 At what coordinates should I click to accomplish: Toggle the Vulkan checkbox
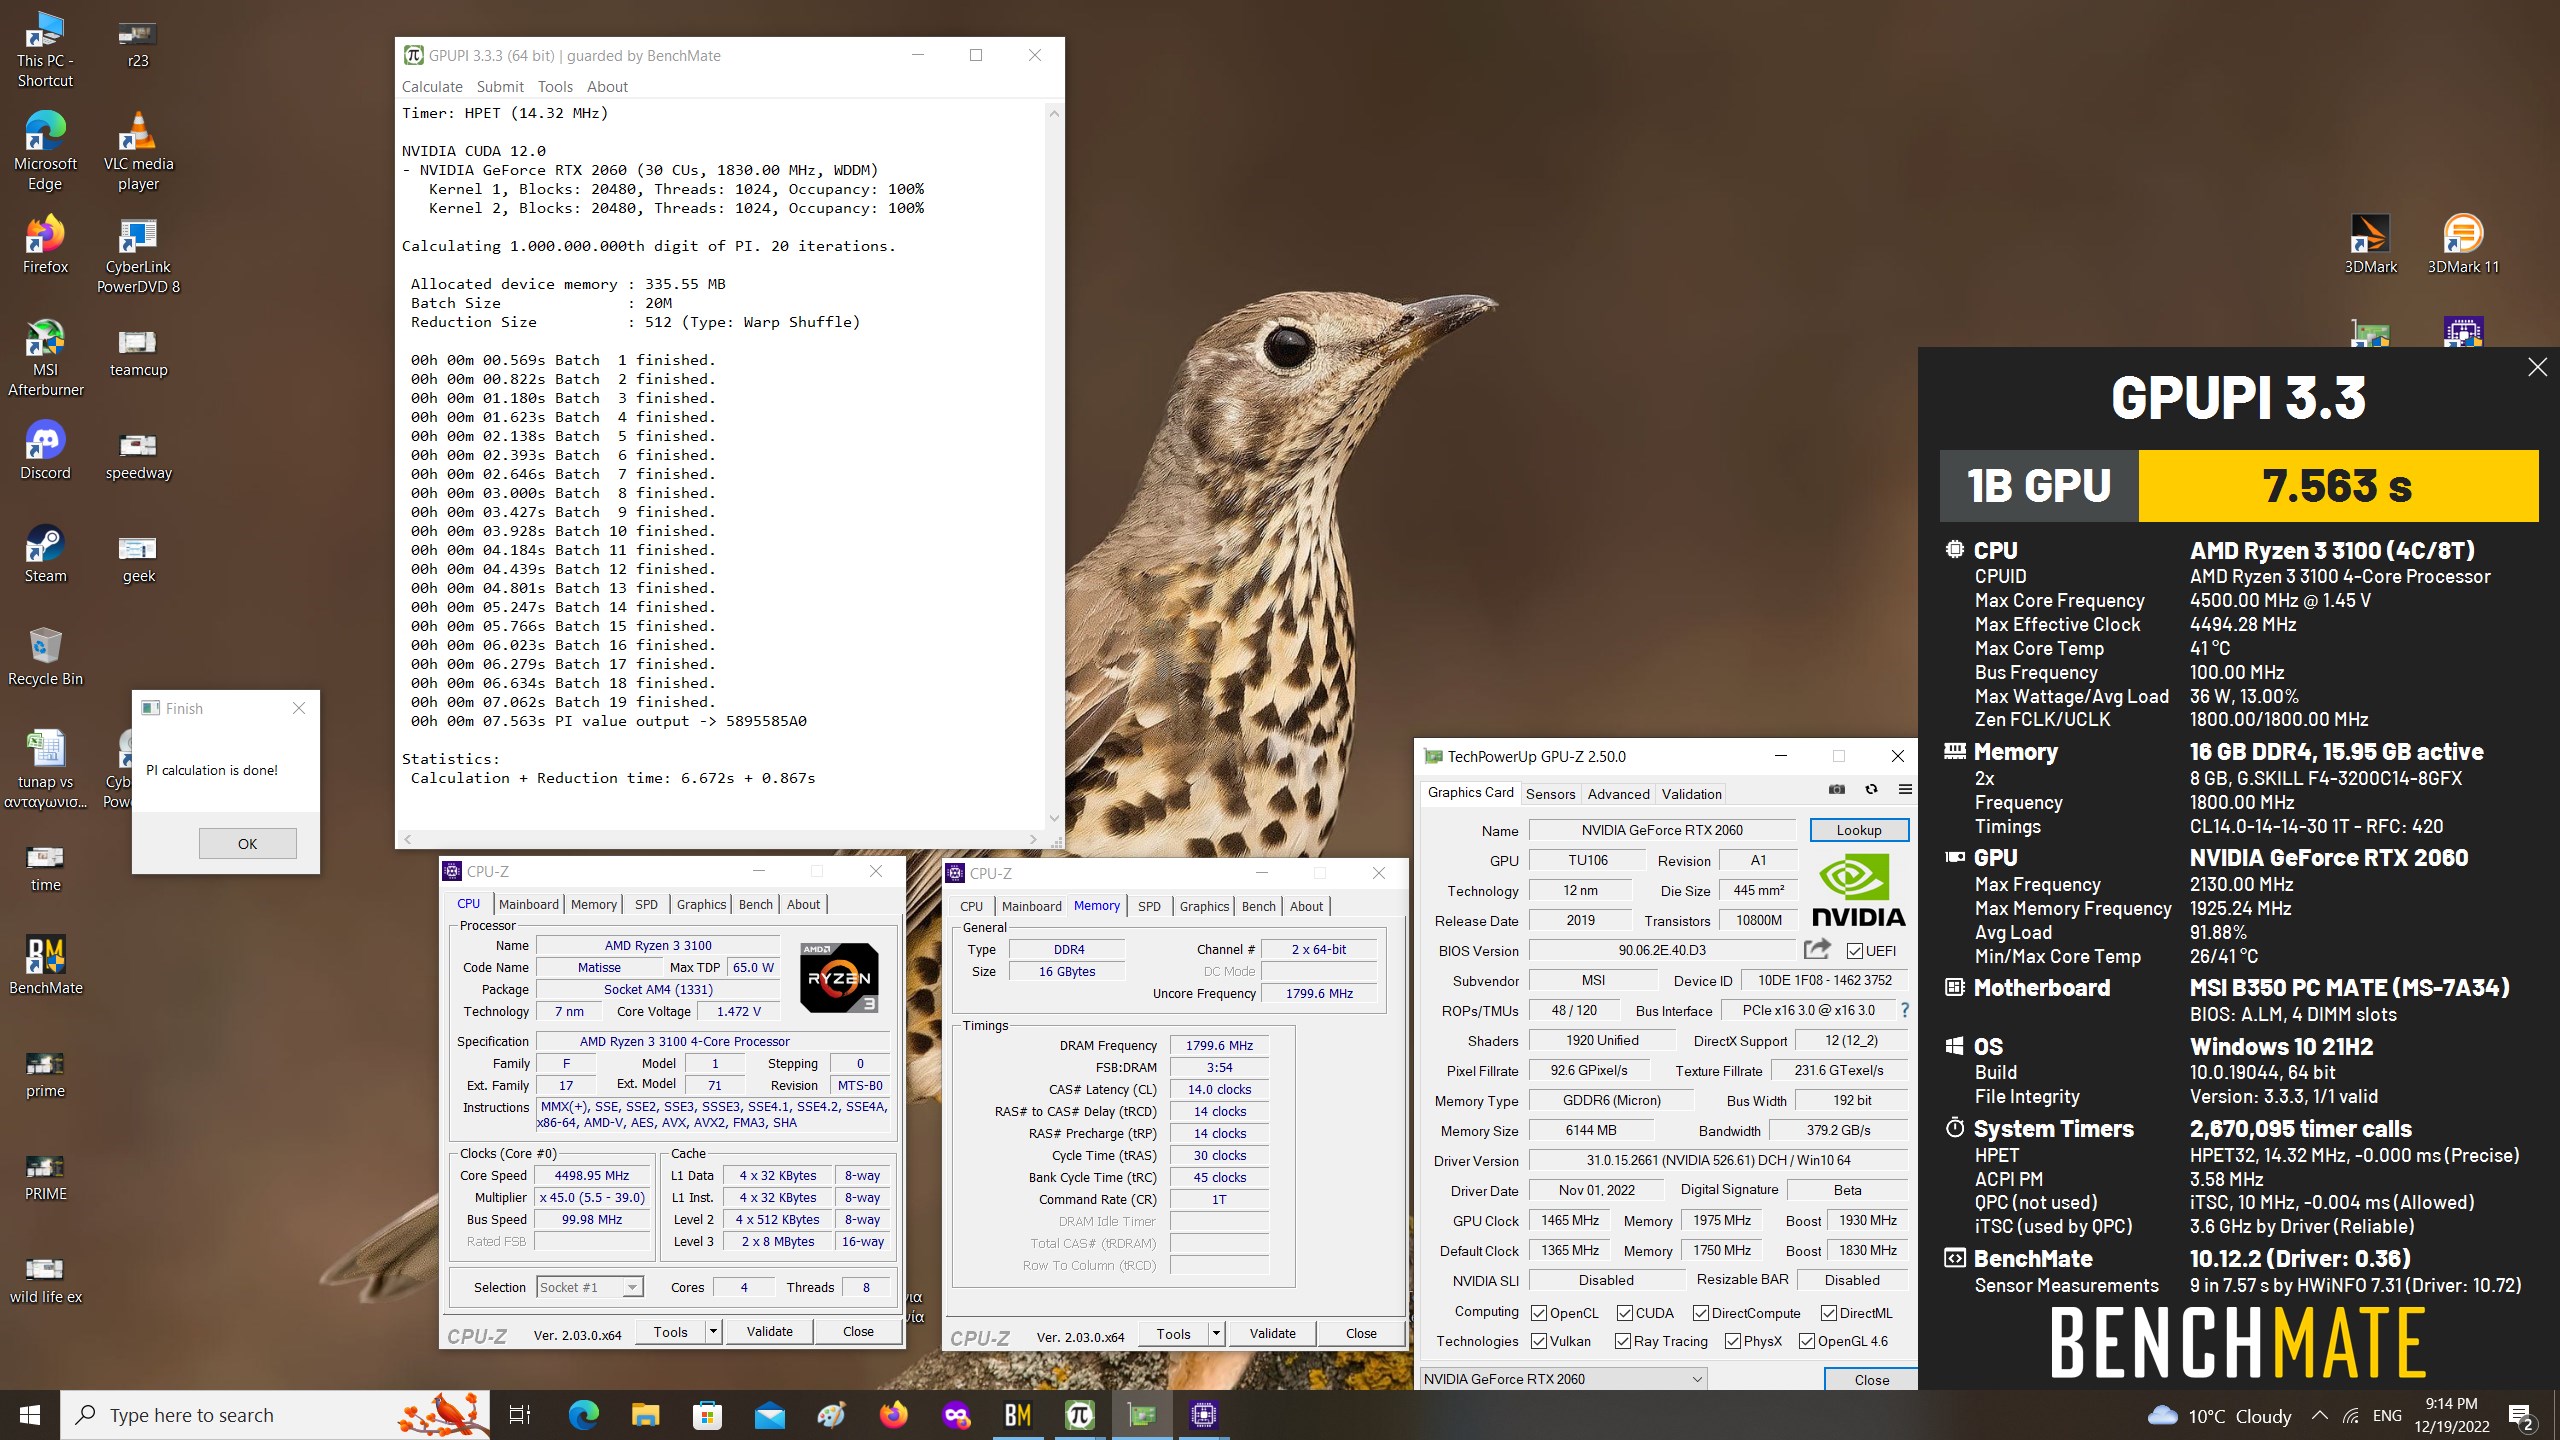click(x=1540, y=1341)
